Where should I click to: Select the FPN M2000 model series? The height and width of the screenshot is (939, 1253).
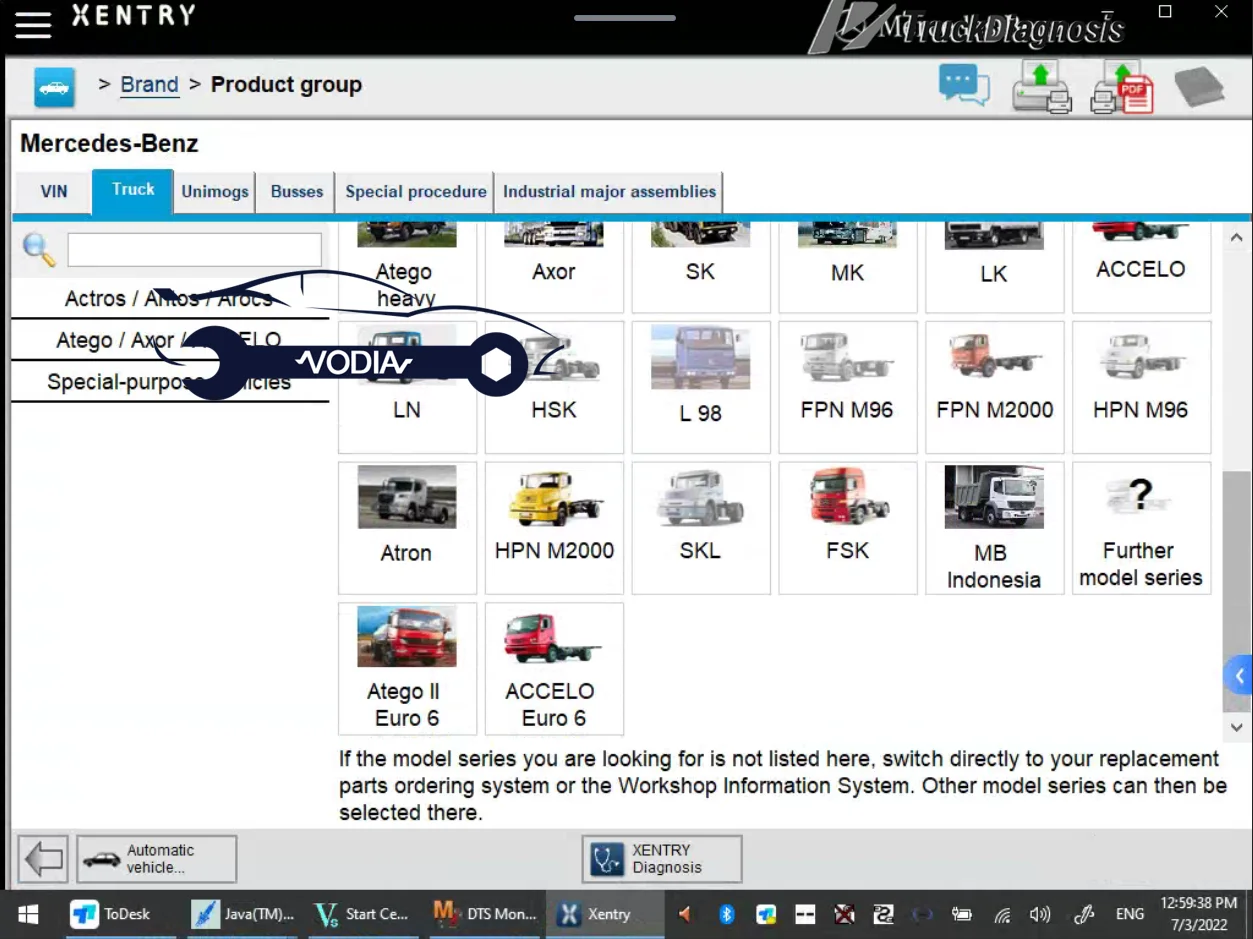(994, 387)
